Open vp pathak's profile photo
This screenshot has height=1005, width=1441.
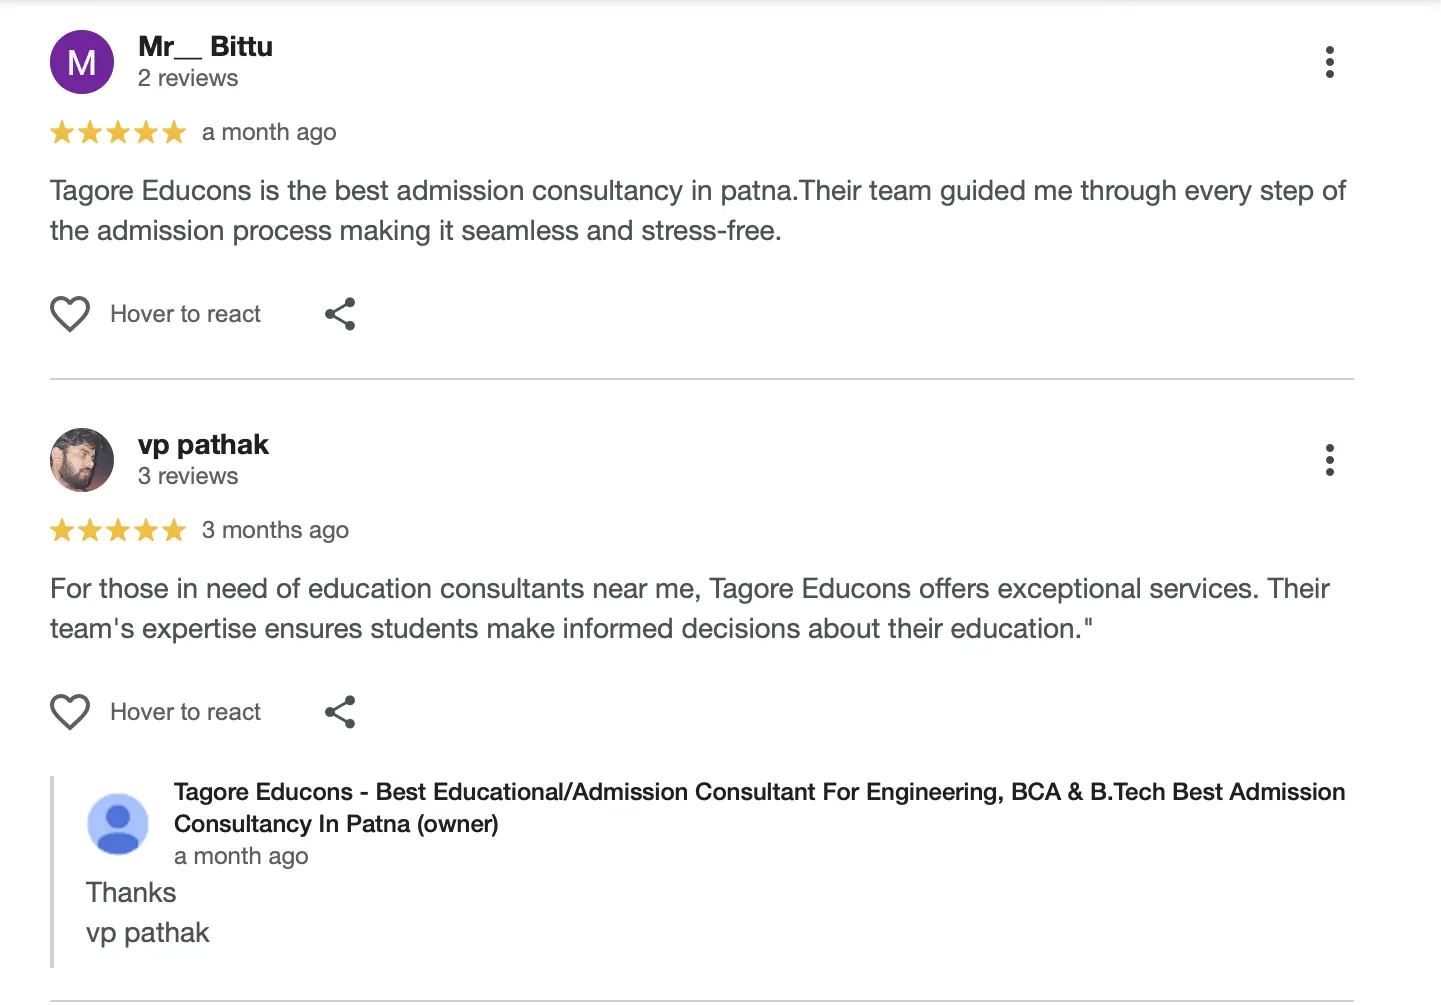click(x=82, y=460)
